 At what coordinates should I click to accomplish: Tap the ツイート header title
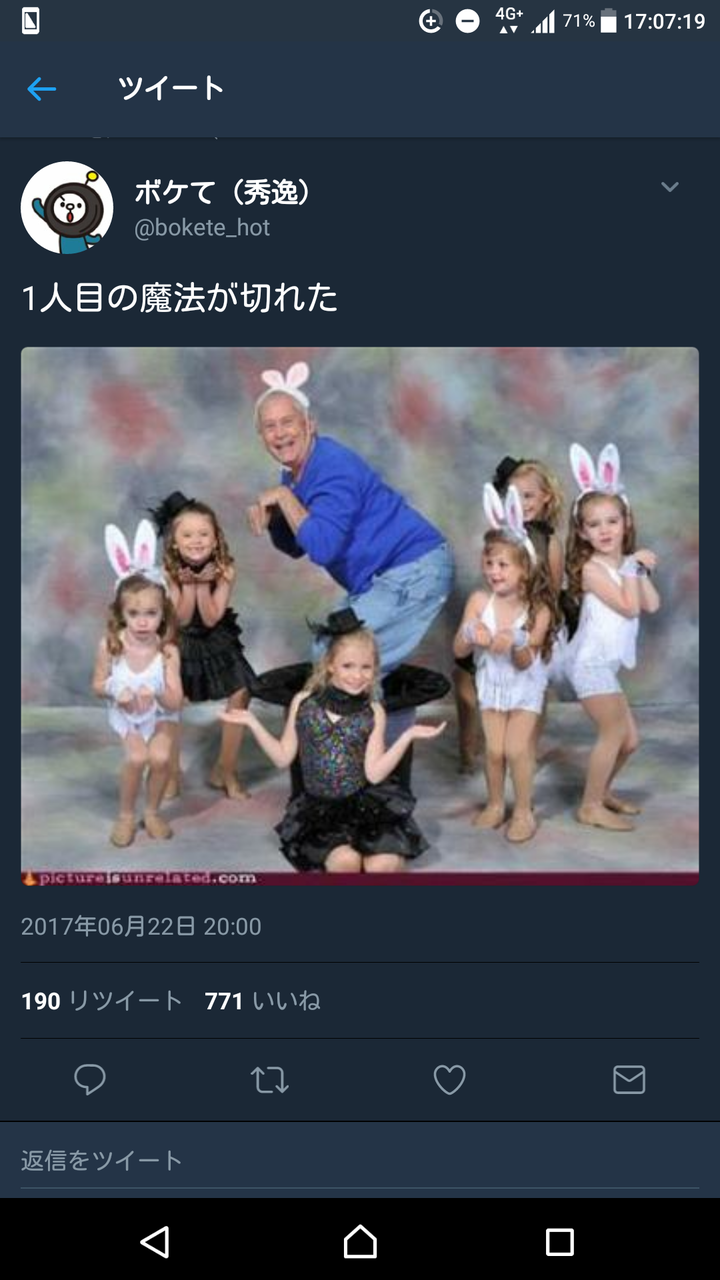(x=171, y=89)
